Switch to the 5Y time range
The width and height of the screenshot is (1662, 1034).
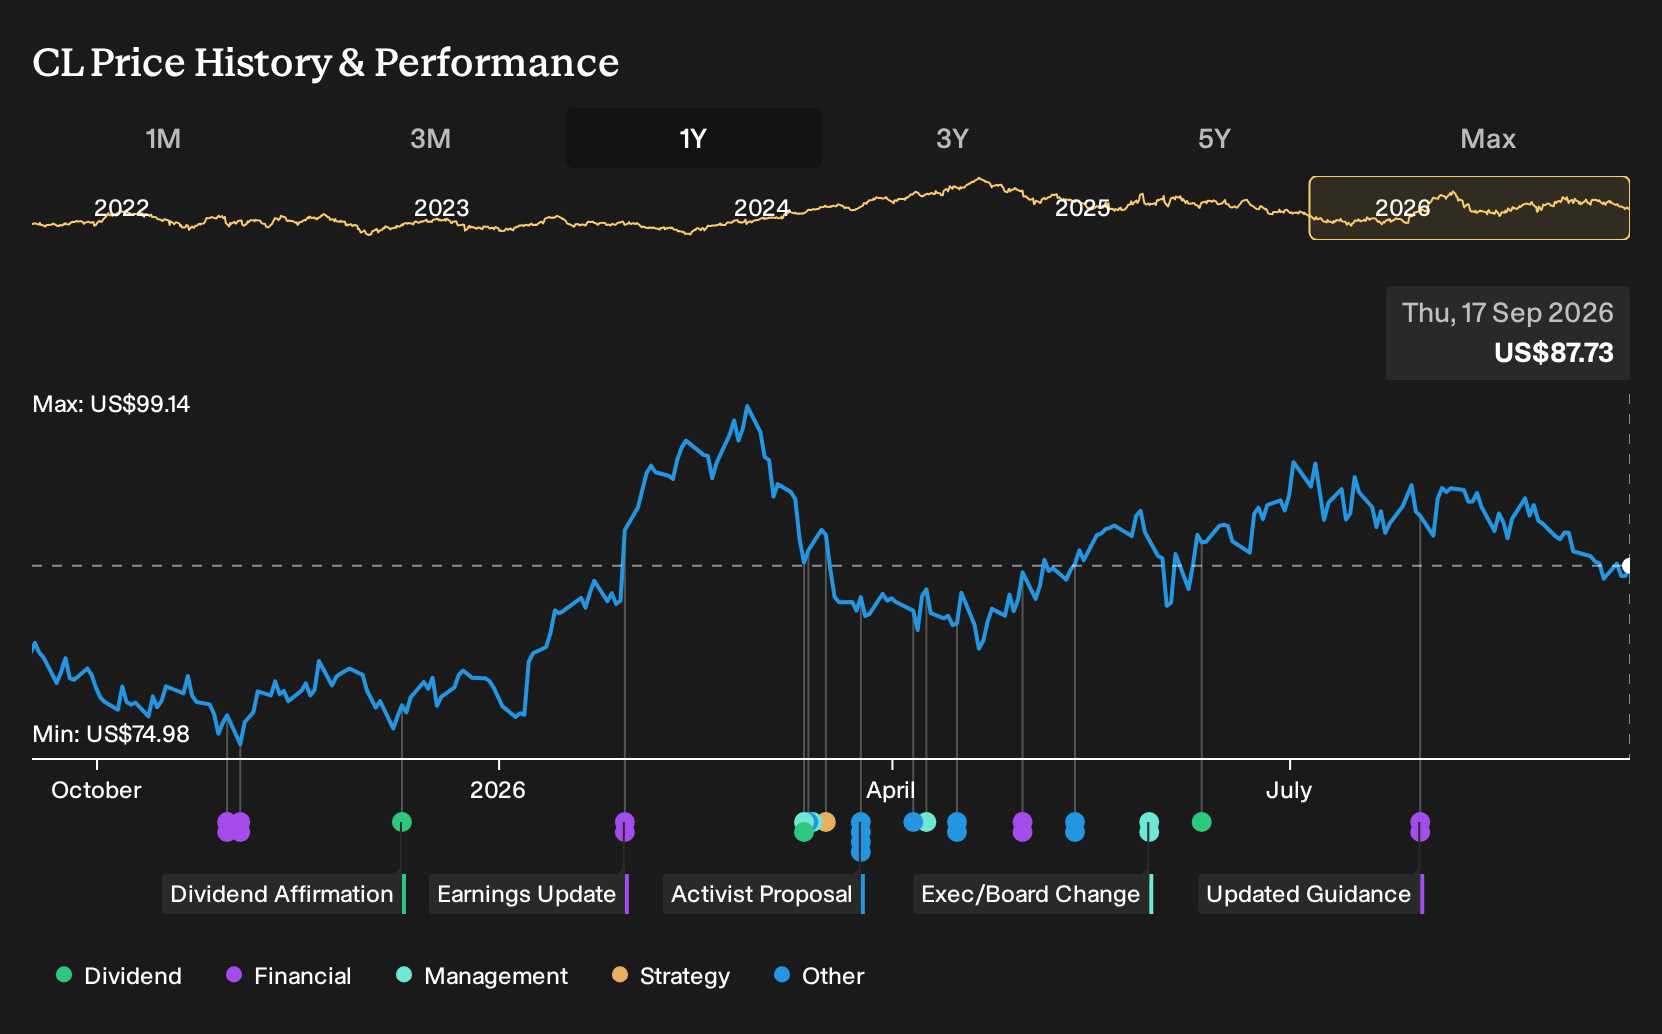(x=1214, y=138)
